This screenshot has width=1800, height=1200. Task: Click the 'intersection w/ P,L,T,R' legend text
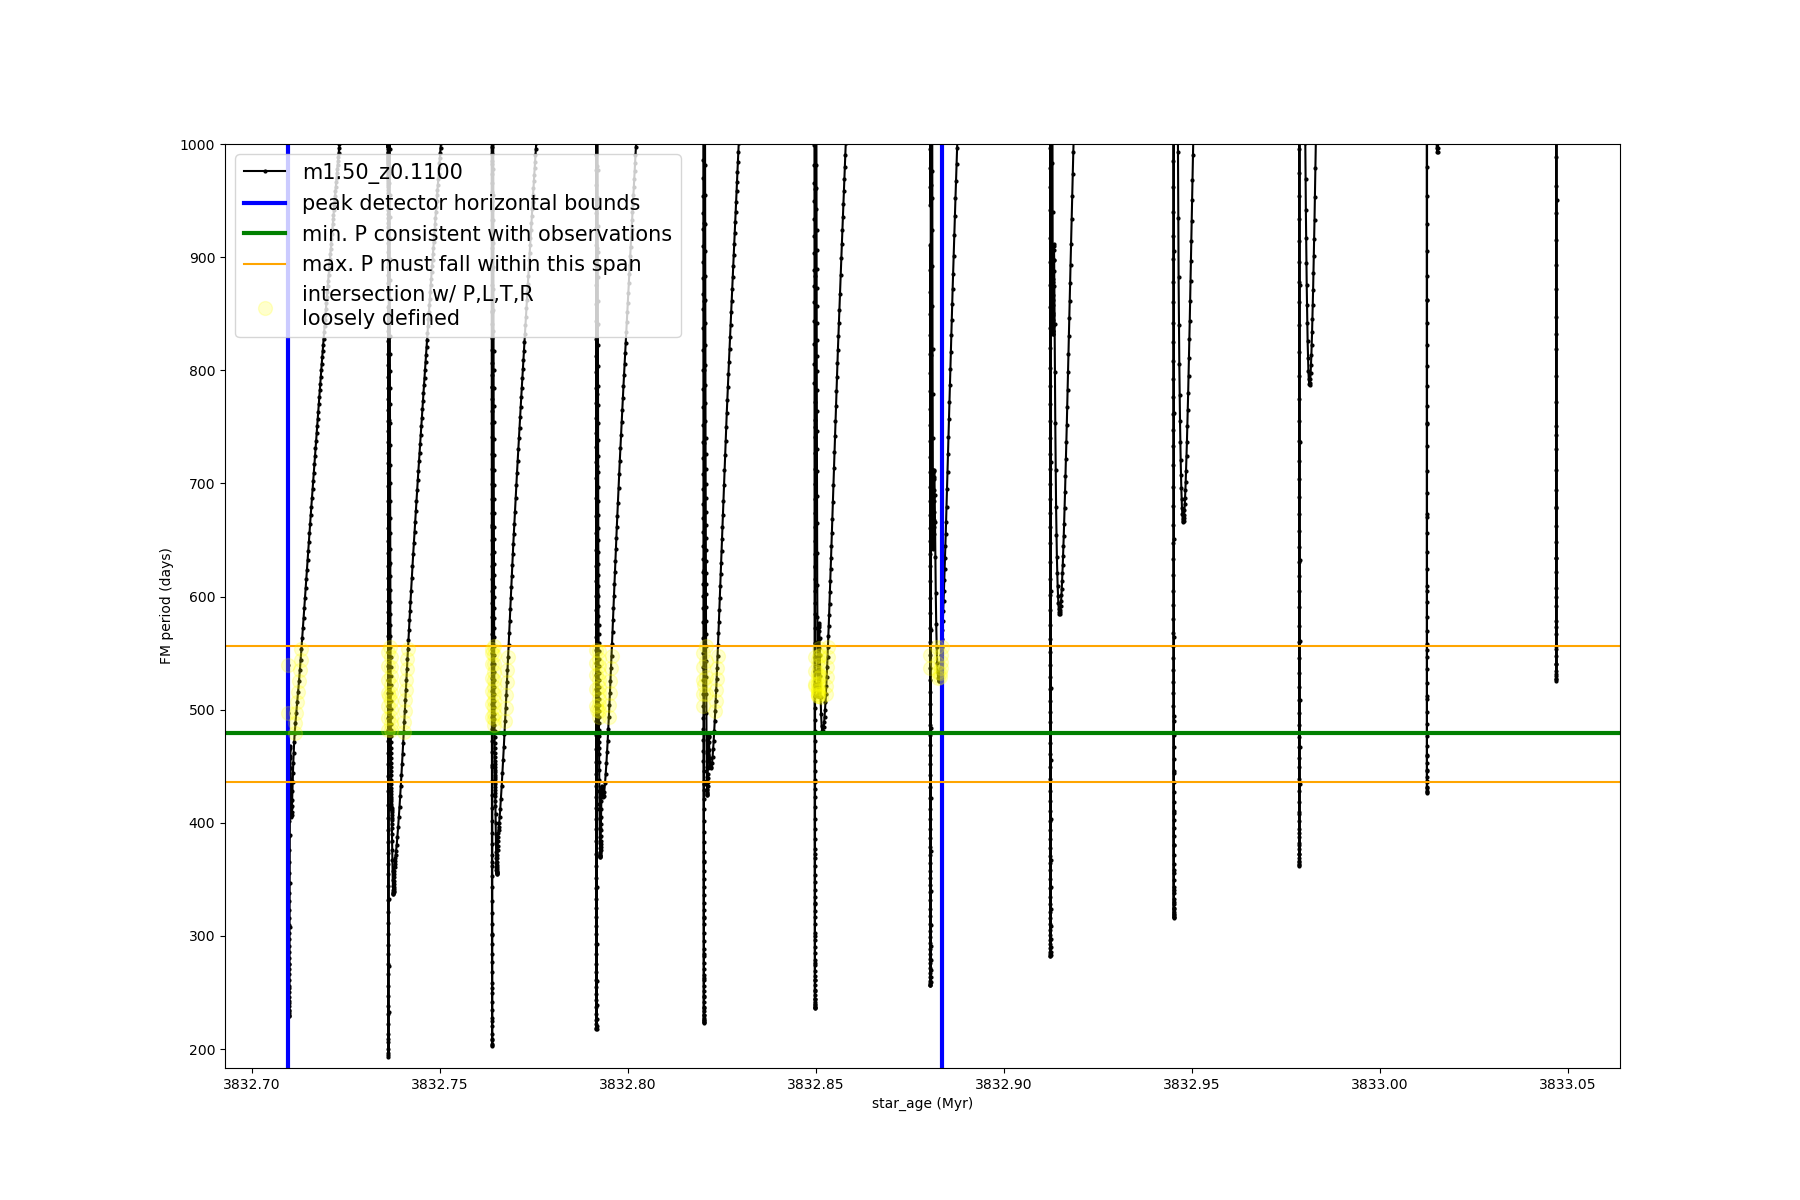(x=417, y=294)
